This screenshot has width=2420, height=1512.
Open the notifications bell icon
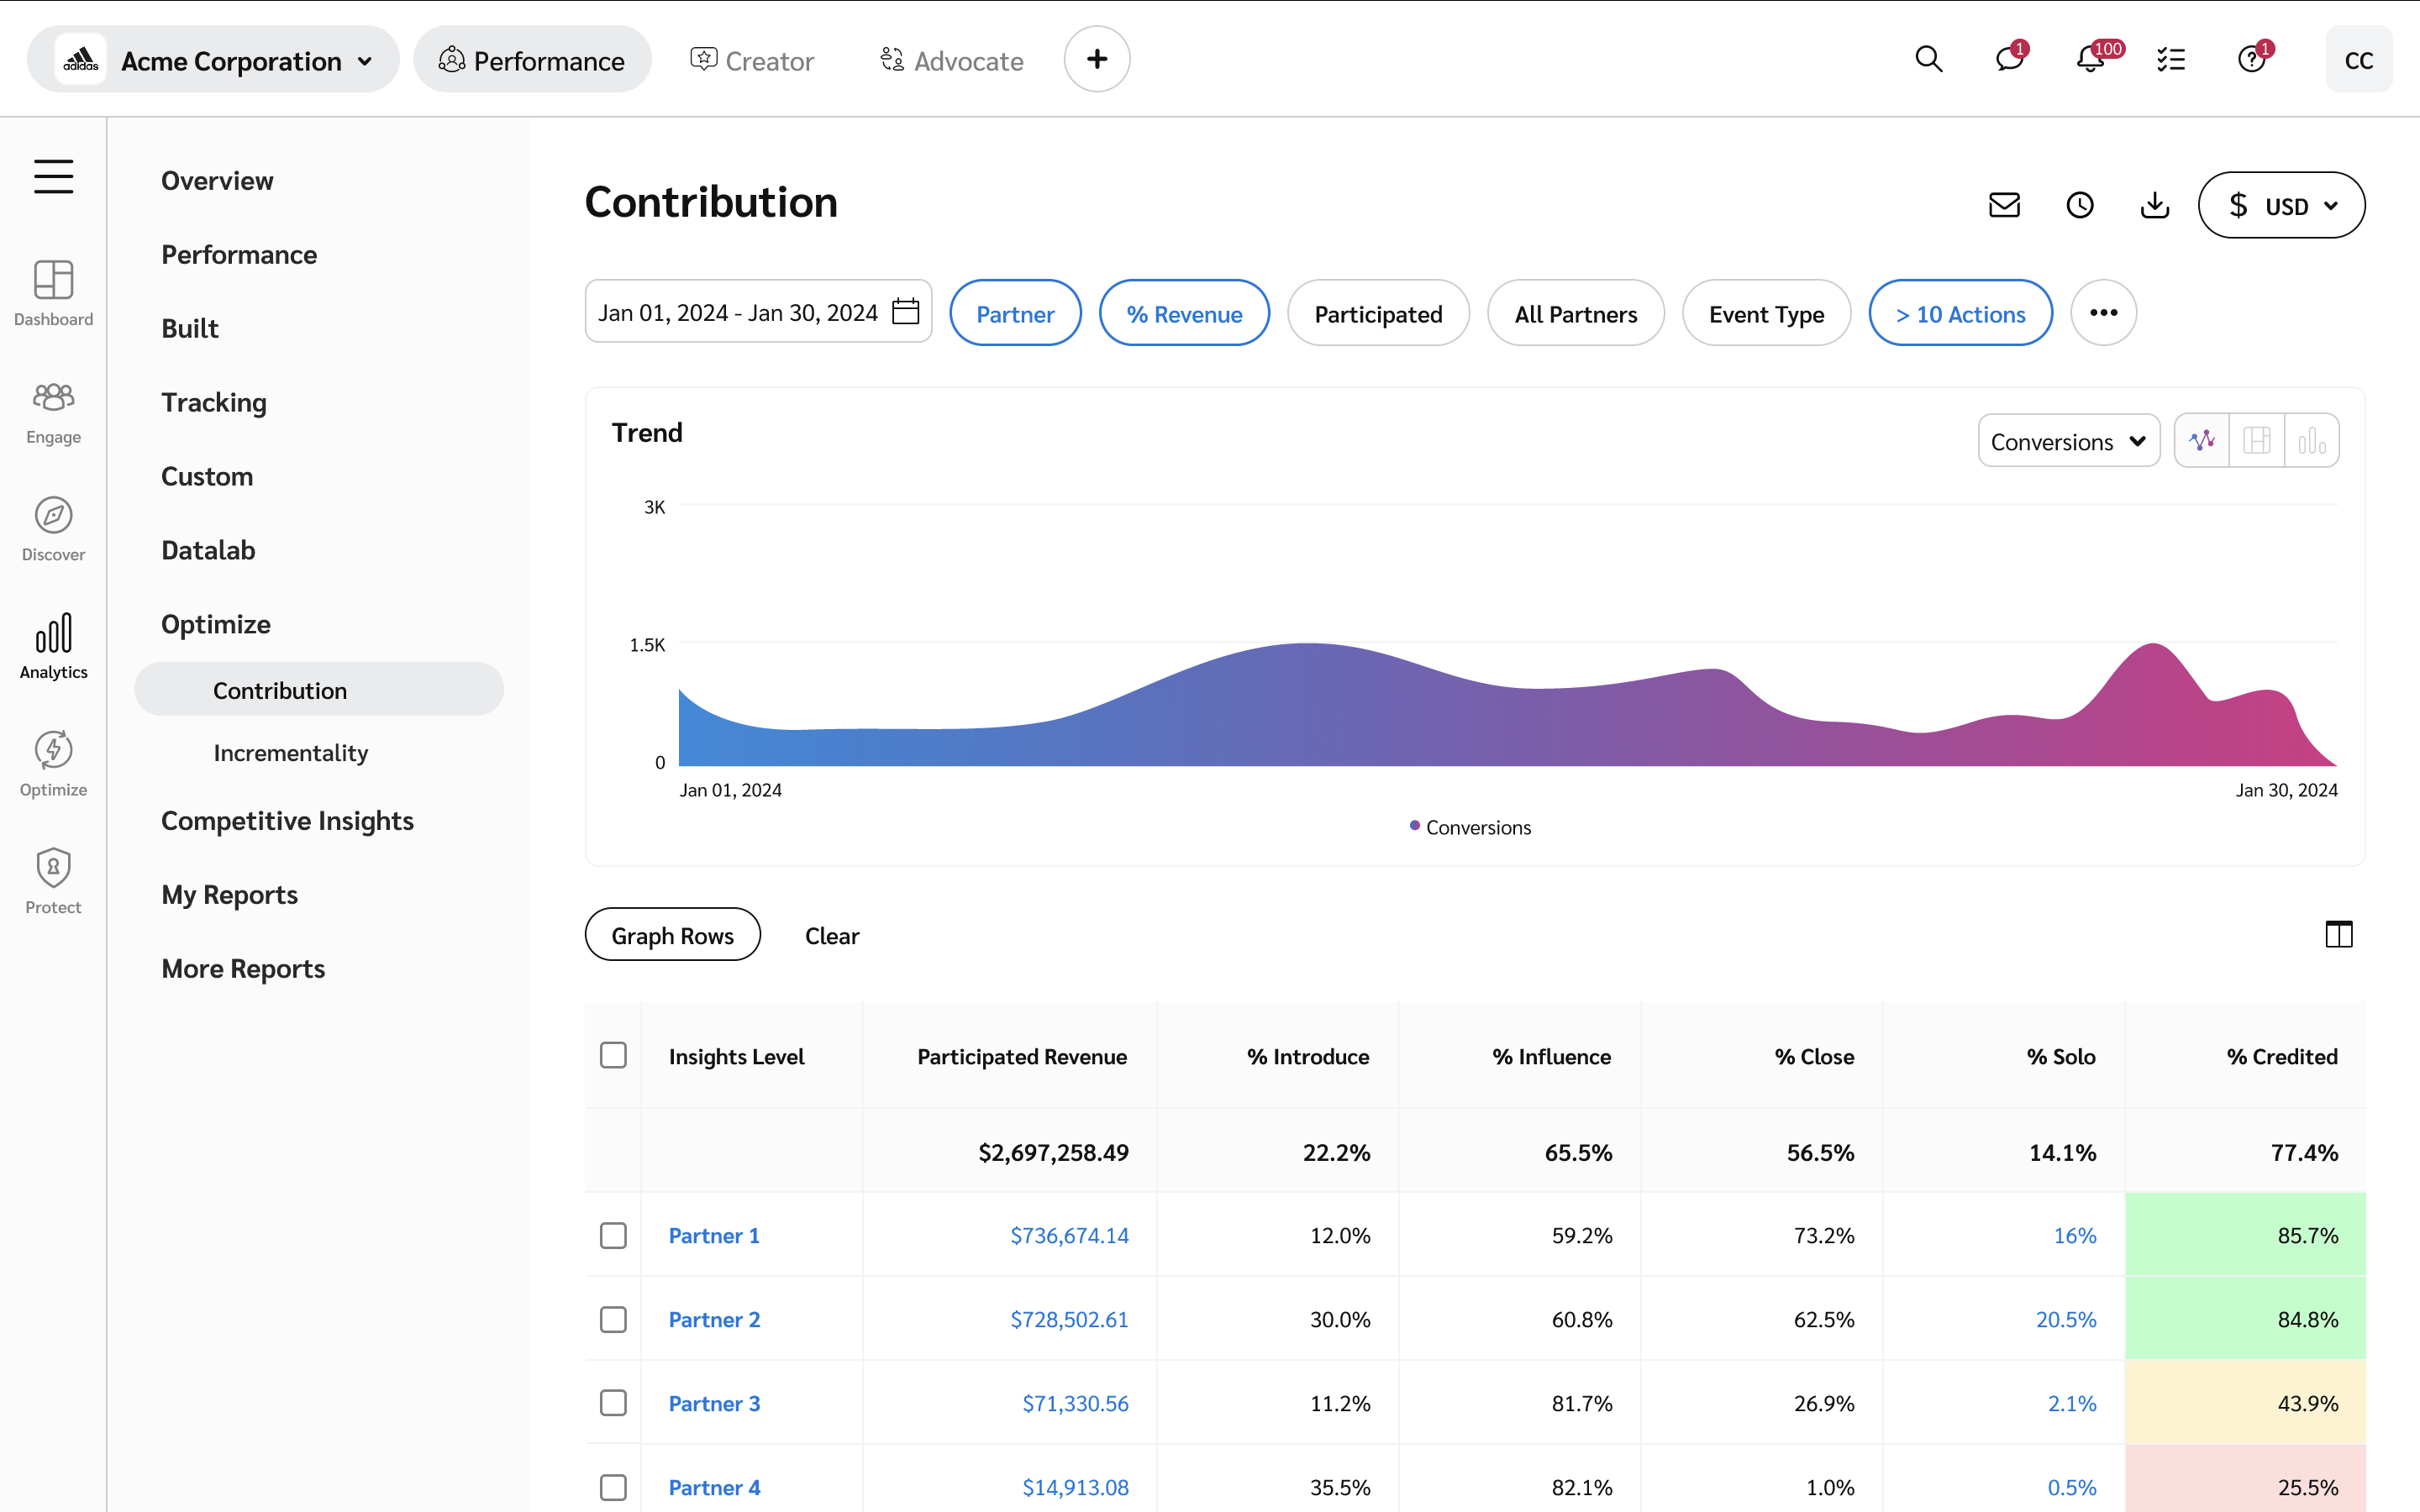pyautogui.click(x=2089, y=60)
